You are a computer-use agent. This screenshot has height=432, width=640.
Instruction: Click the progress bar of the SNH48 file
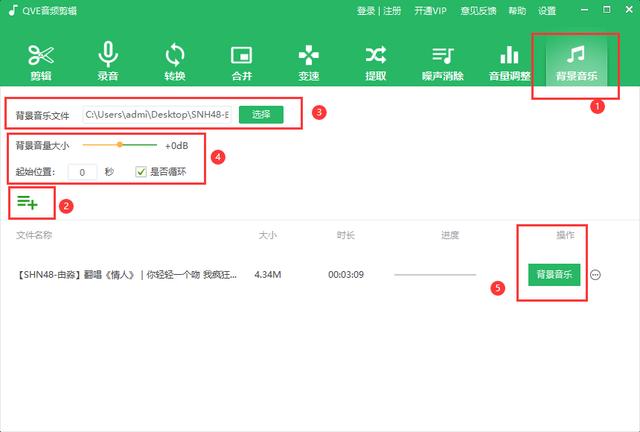coord(435,275)
